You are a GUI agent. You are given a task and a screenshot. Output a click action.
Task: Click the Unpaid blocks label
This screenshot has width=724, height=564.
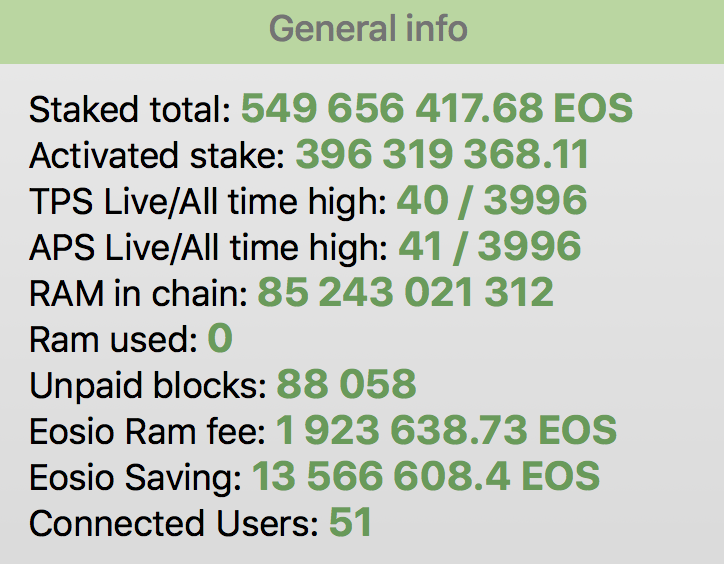[148, 385]
